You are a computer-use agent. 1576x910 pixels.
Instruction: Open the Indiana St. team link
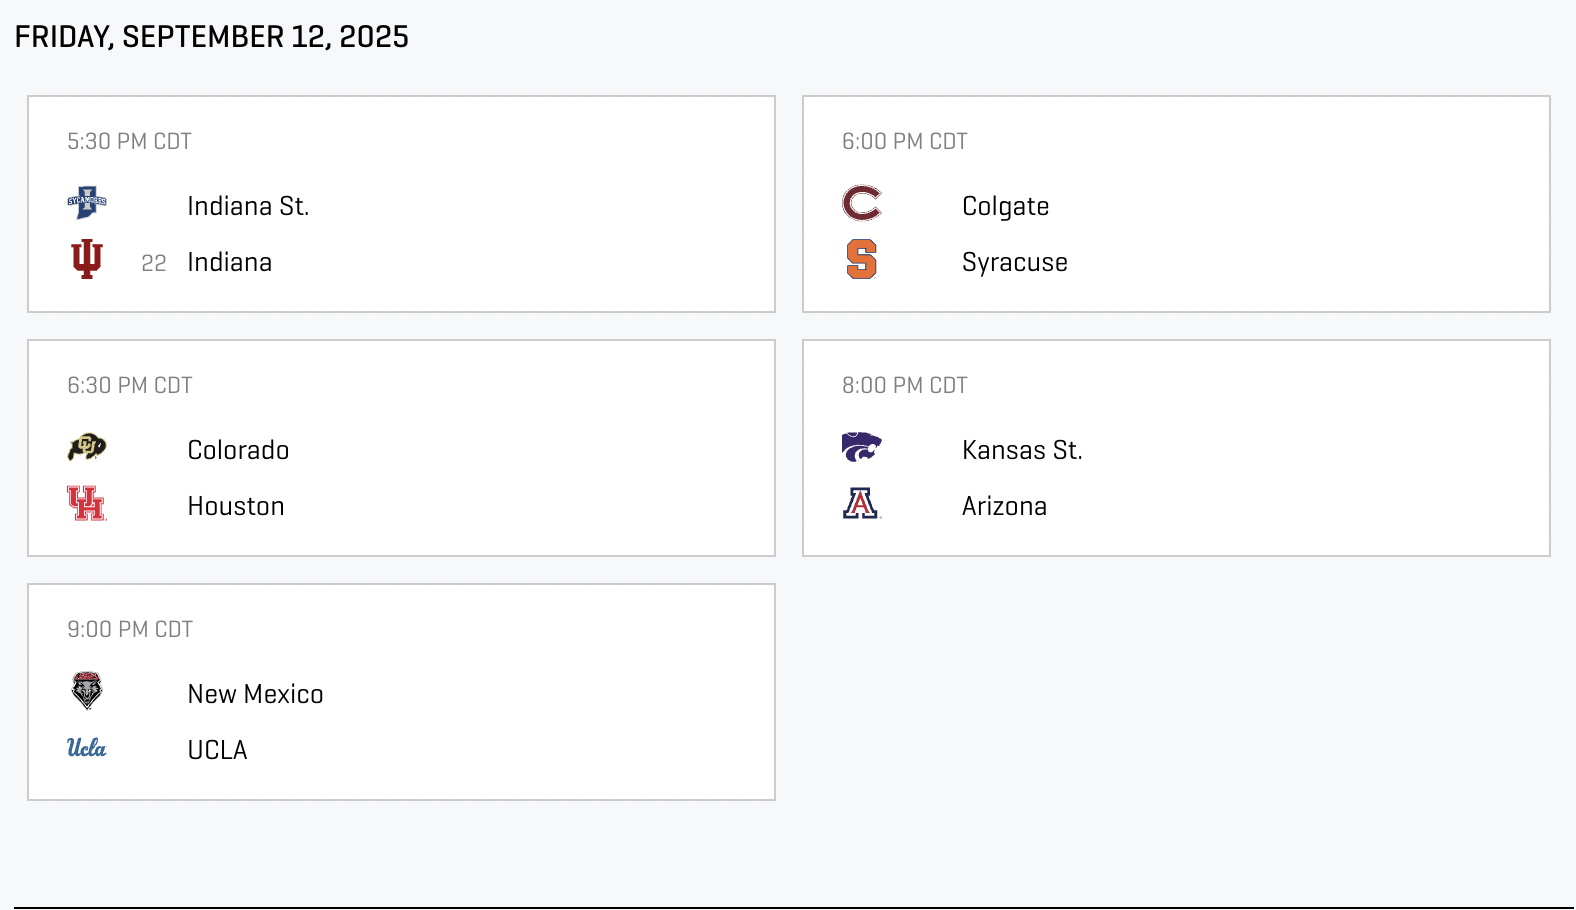[x=248, y=206]
